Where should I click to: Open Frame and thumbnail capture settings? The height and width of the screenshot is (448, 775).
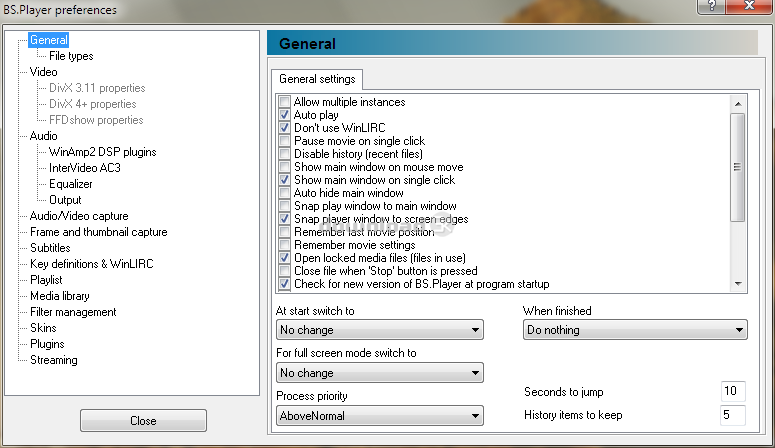[98, 232]
